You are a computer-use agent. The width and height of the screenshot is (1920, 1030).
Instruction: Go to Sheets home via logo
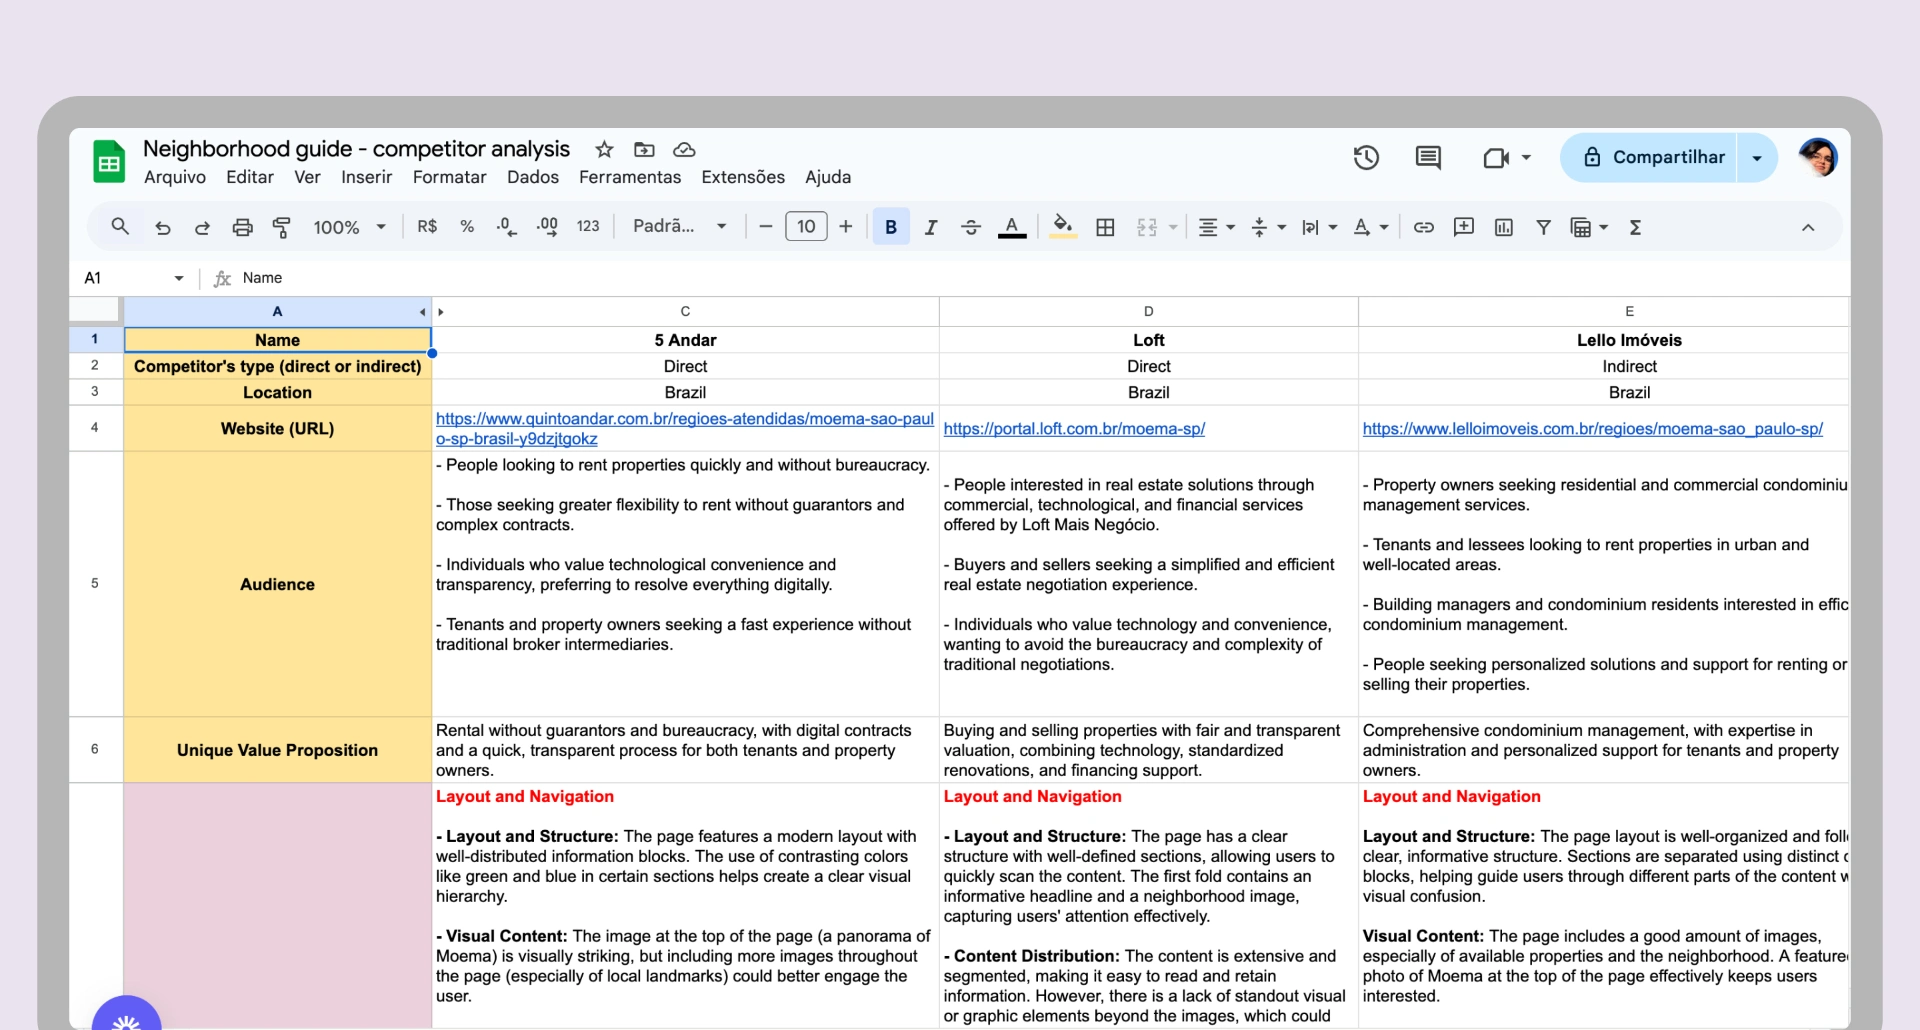109,162
